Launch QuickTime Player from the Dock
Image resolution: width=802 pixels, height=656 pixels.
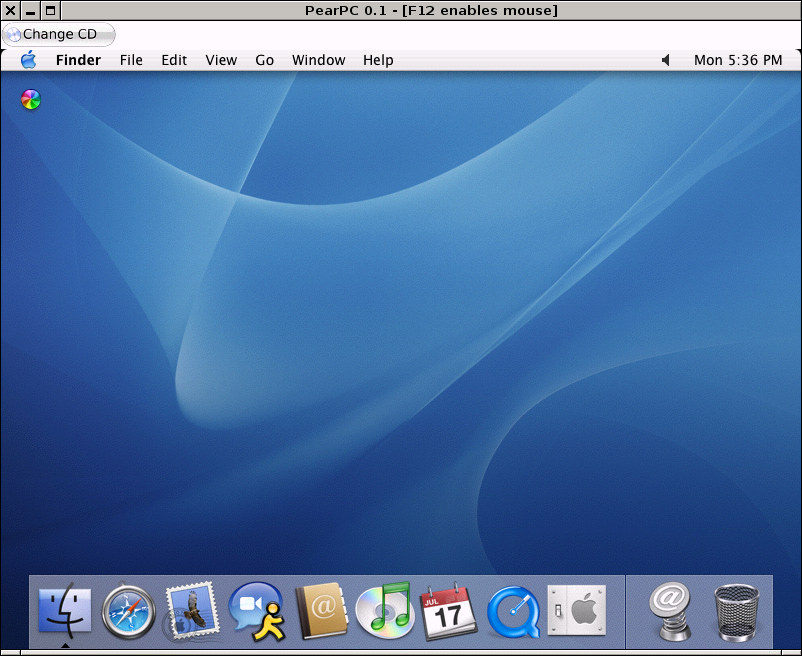(513, 610)
